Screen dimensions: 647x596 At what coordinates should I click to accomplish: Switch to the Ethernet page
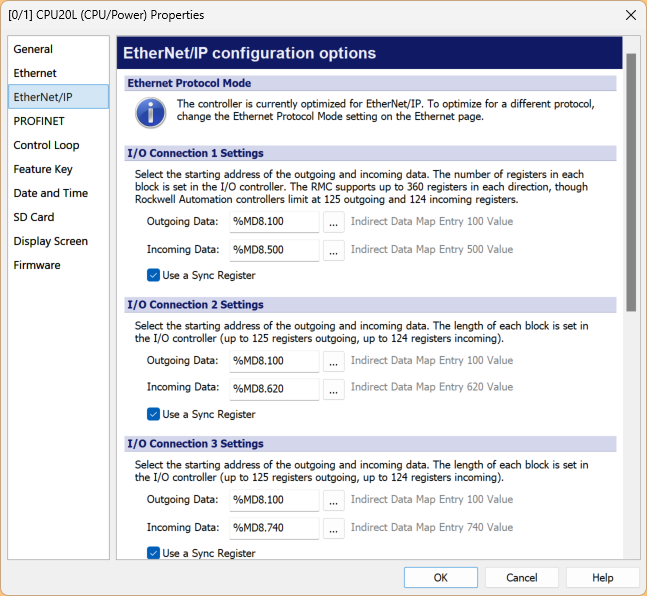[x=35, y=73]
